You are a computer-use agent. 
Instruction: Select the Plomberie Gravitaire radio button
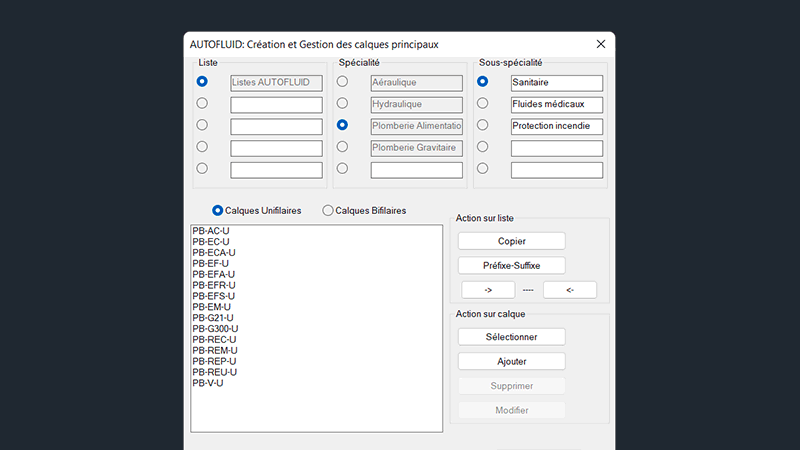pyautogui.click(x=342, y=147)
